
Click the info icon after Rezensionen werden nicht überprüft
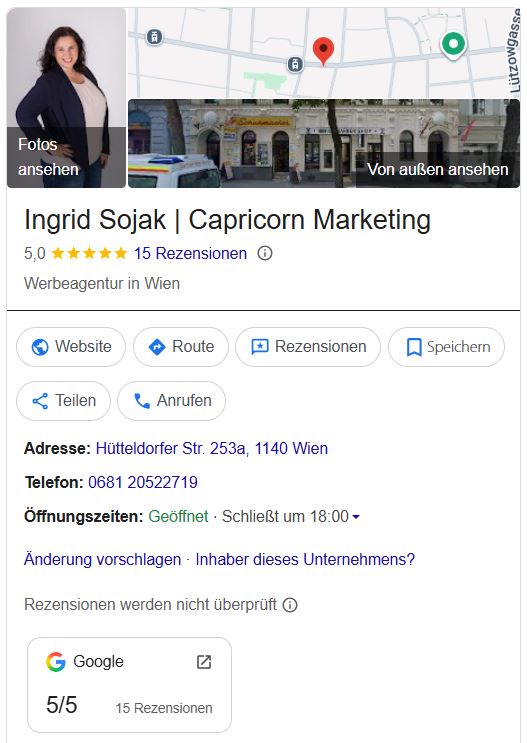point(290,605)
